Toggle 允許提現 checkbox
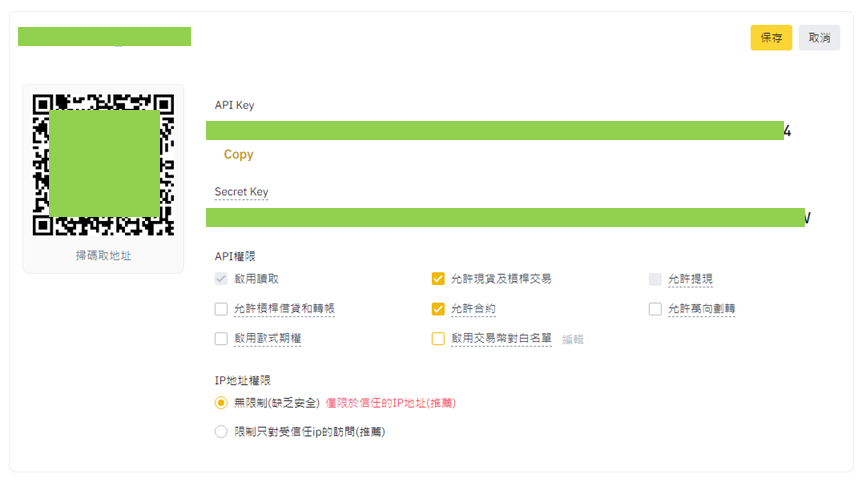The width and height of the screenshot is (866, 486). coord(655,279)
